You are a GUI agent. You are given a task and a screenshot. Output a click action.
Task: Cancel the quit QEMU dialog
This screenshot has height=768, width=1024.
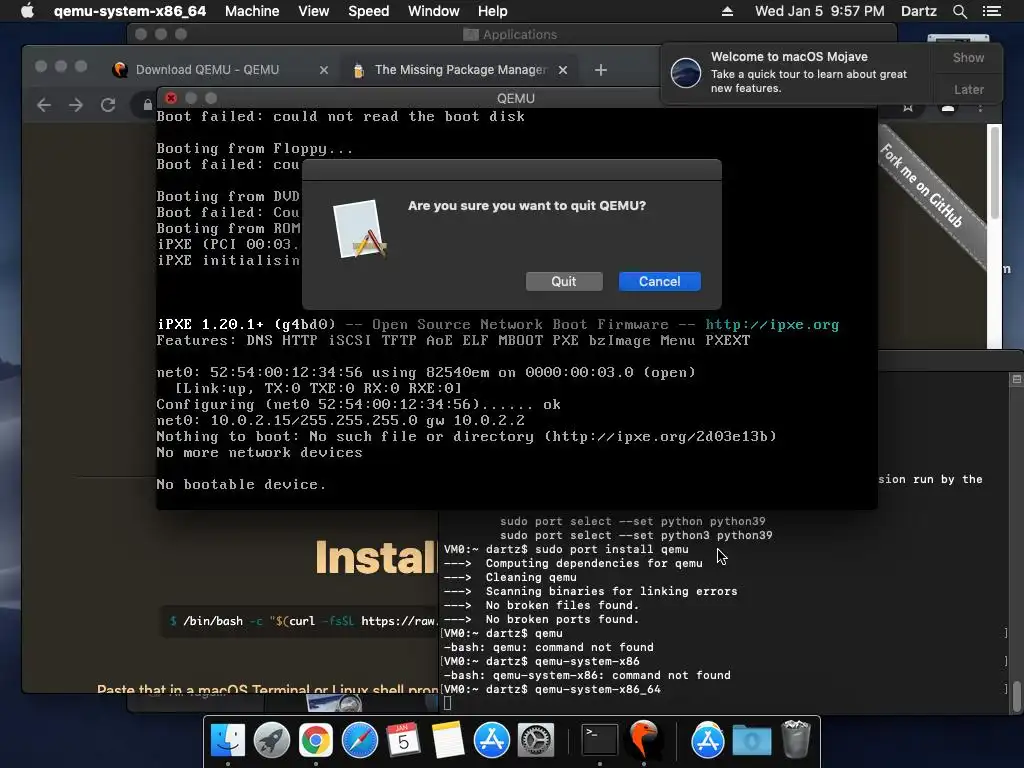(660, 281)
